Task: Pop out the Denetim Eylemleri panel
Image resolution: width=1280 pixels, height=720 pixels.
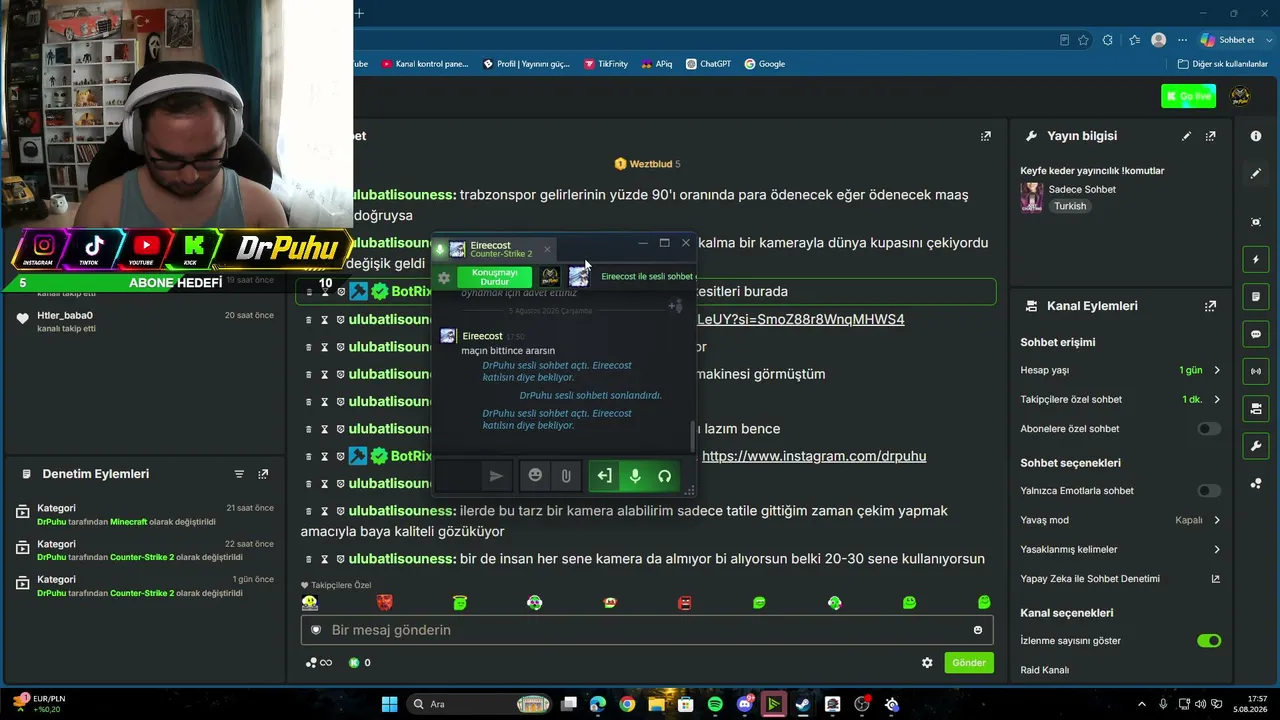Action: 263,474
